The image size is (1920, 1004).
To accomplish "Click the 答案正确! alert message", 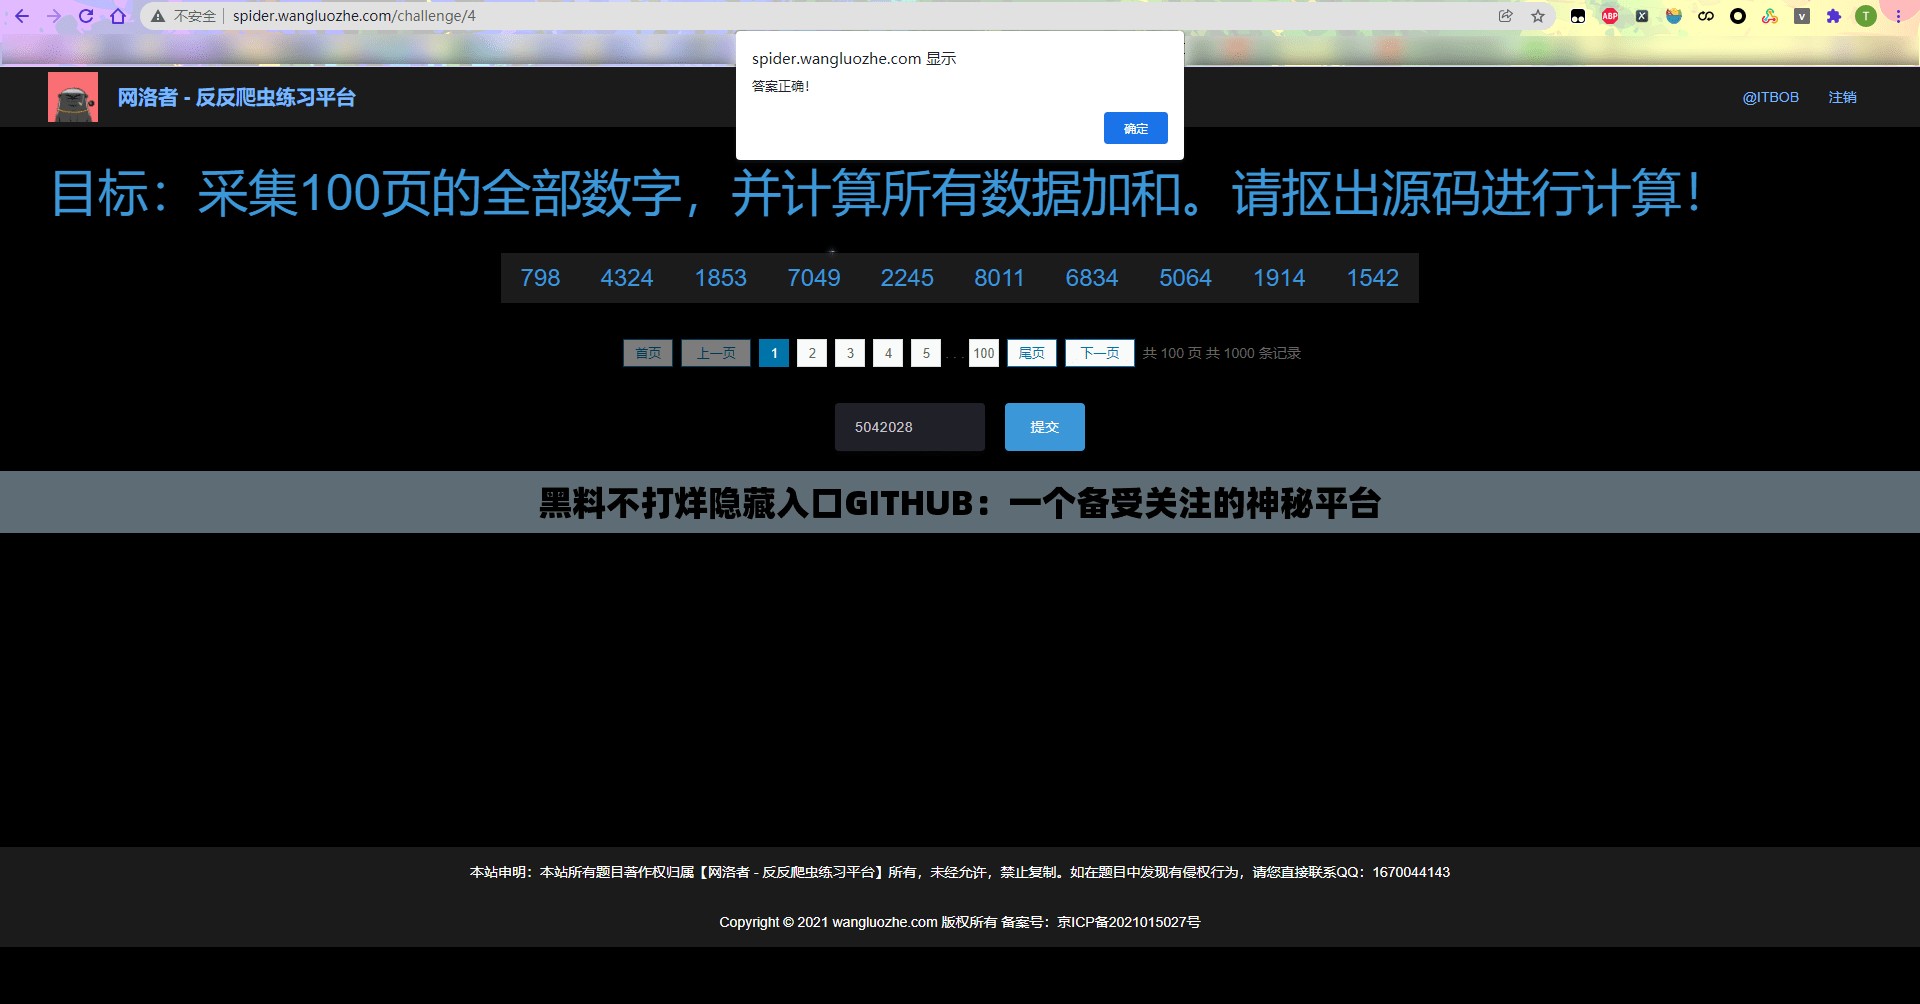I will point(780,86).
